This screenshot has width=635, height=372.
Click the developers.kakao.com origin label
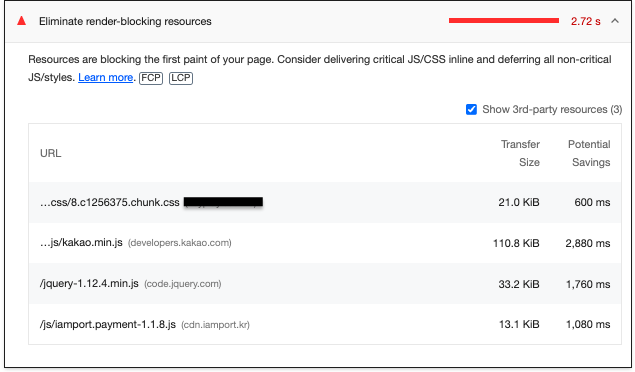coord(180,243)
